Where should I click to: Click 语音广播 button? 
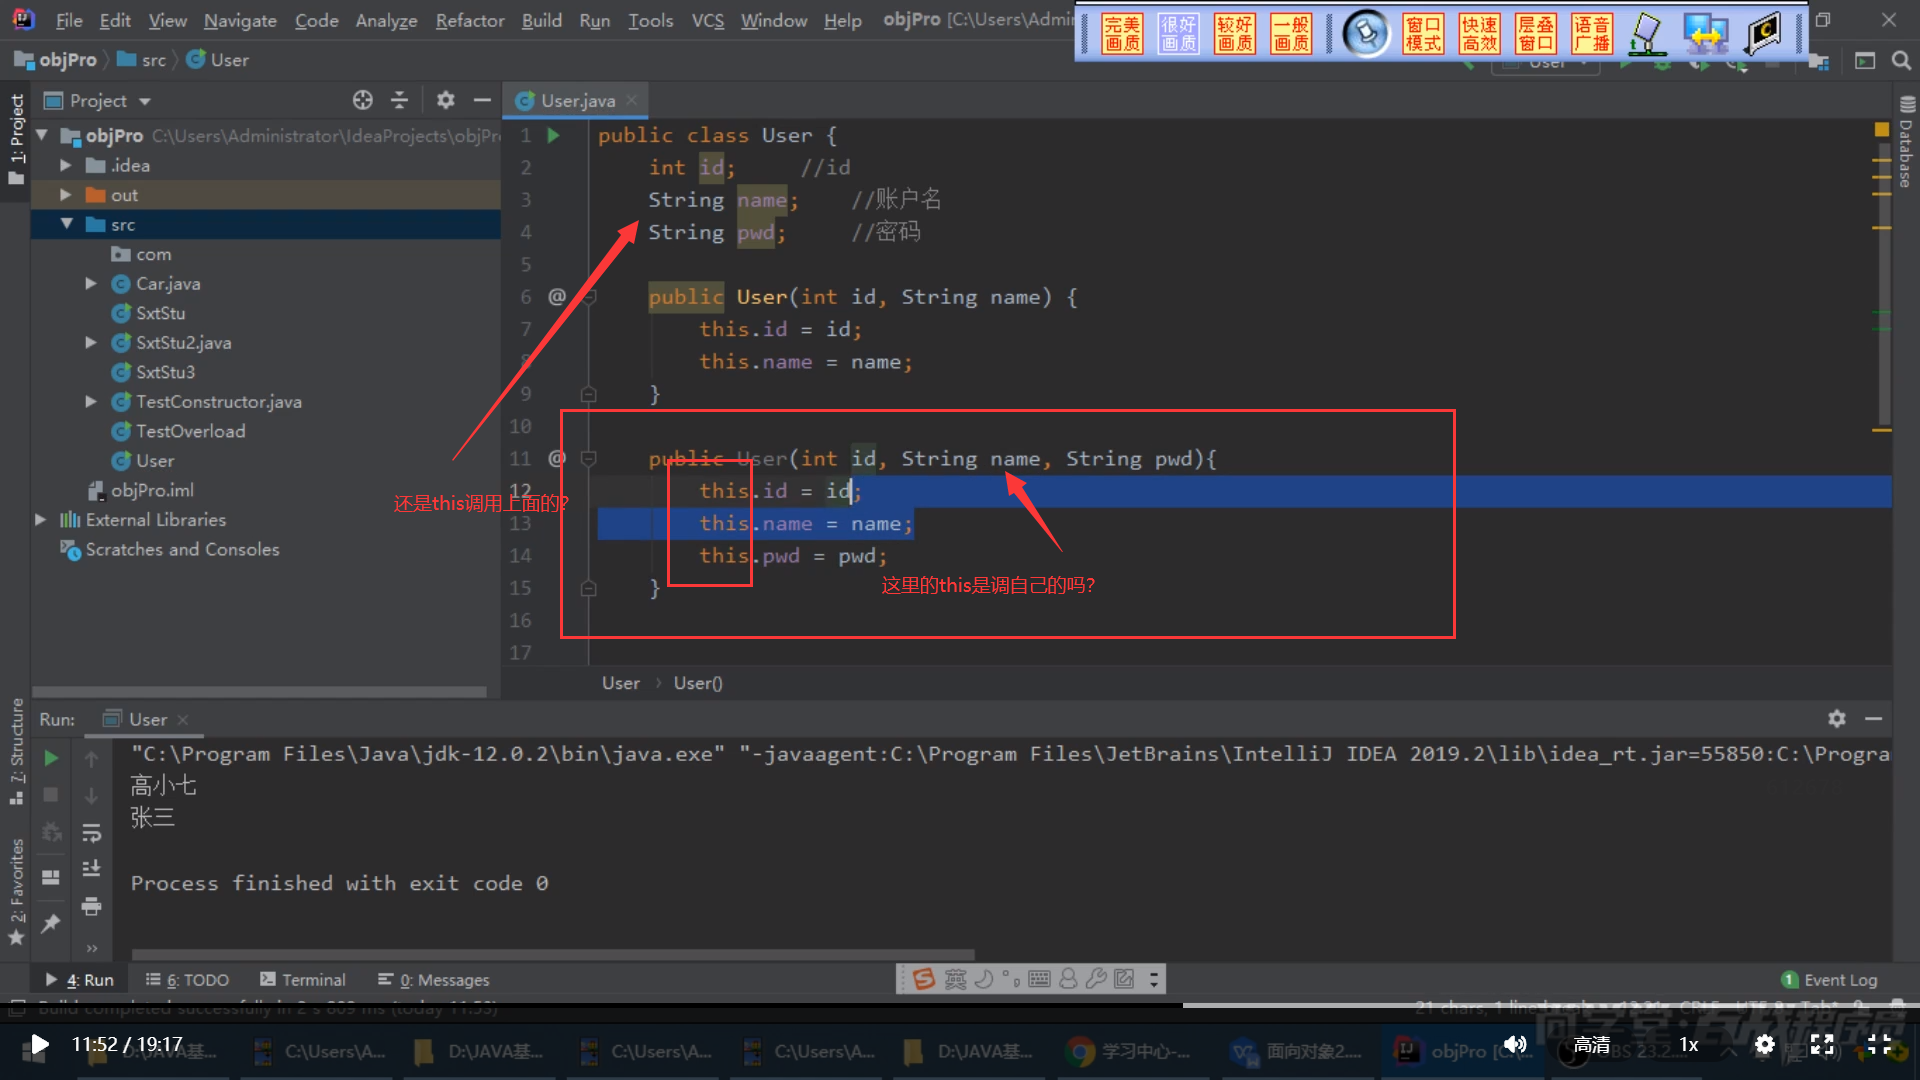click(x=1591, y=34)
